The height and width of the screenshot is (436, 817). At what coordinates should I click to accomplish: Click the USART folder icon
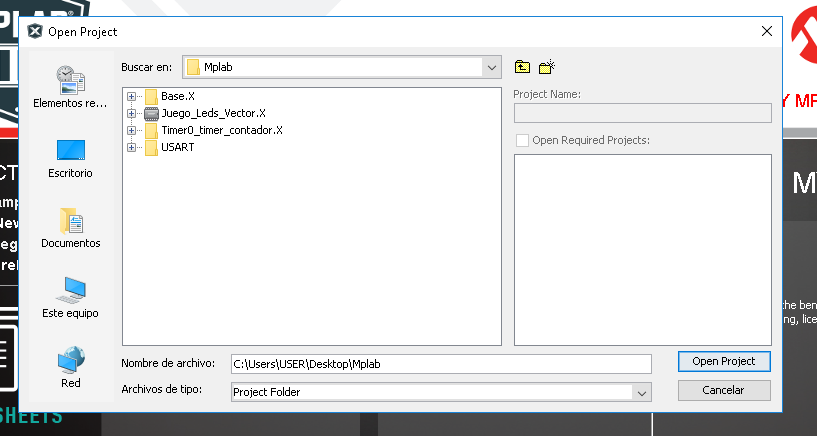point(151,147)
